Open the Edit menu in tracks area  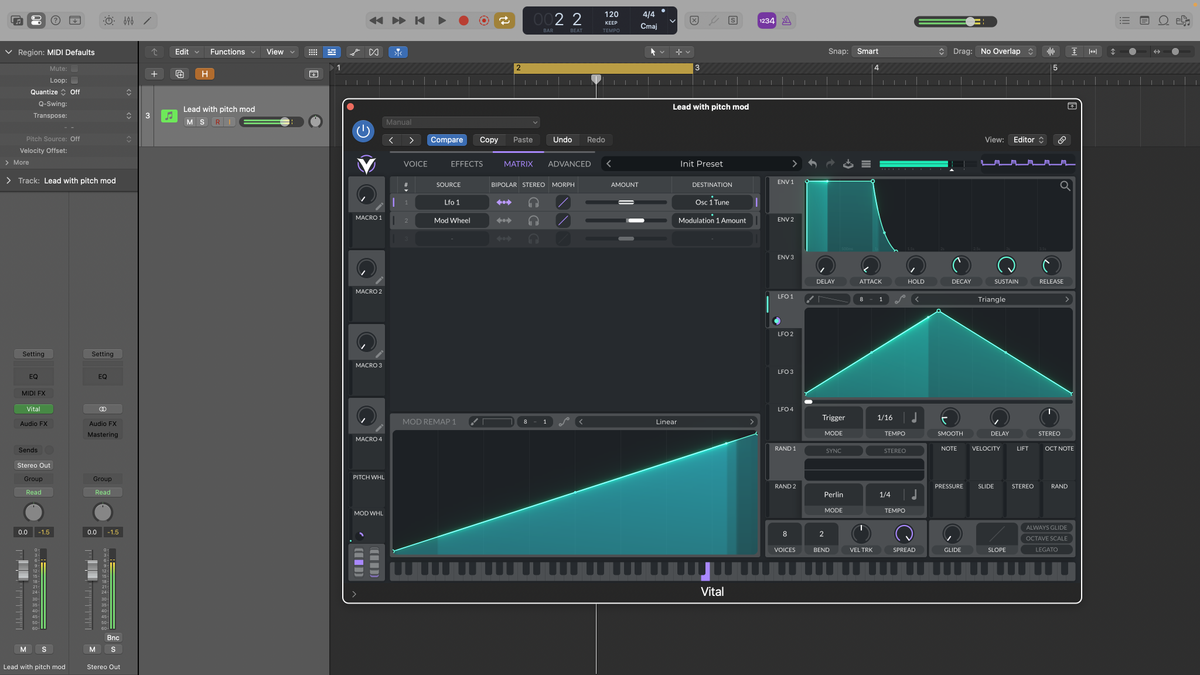pos(186,52)
